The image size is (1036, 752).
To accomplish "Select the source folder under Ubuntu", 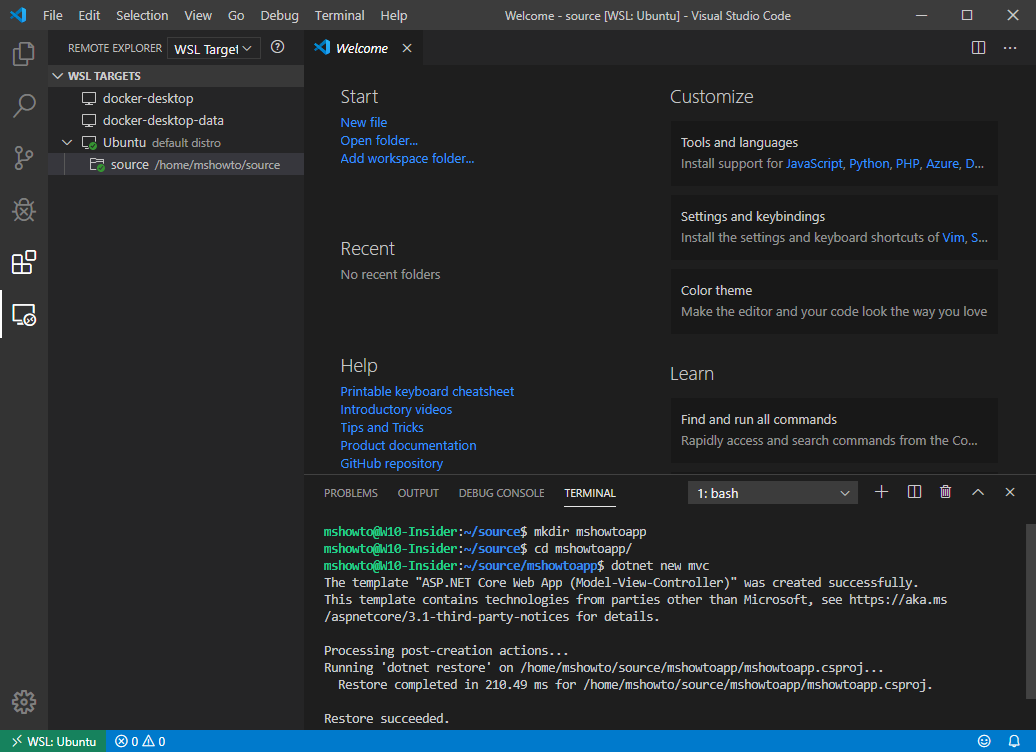I will click(176, 165).
